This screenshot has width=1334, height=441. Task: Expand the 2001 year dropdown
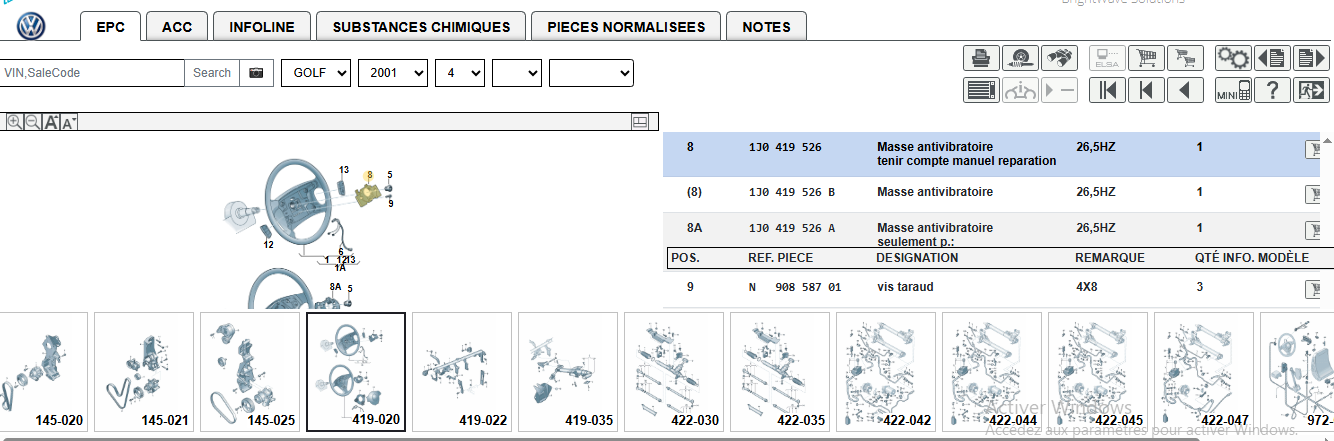tap(392, 73)
